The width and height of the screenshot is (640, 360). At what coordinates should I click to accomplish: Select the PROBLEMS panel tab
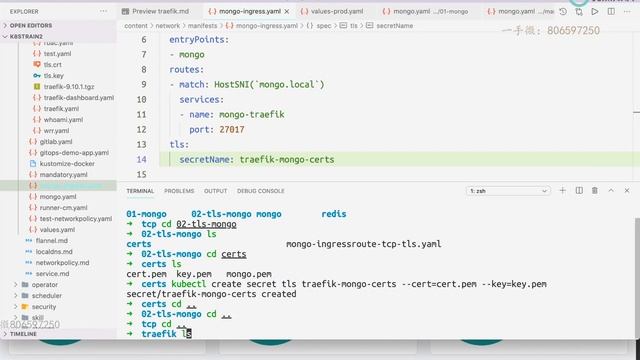coord(179,191)
